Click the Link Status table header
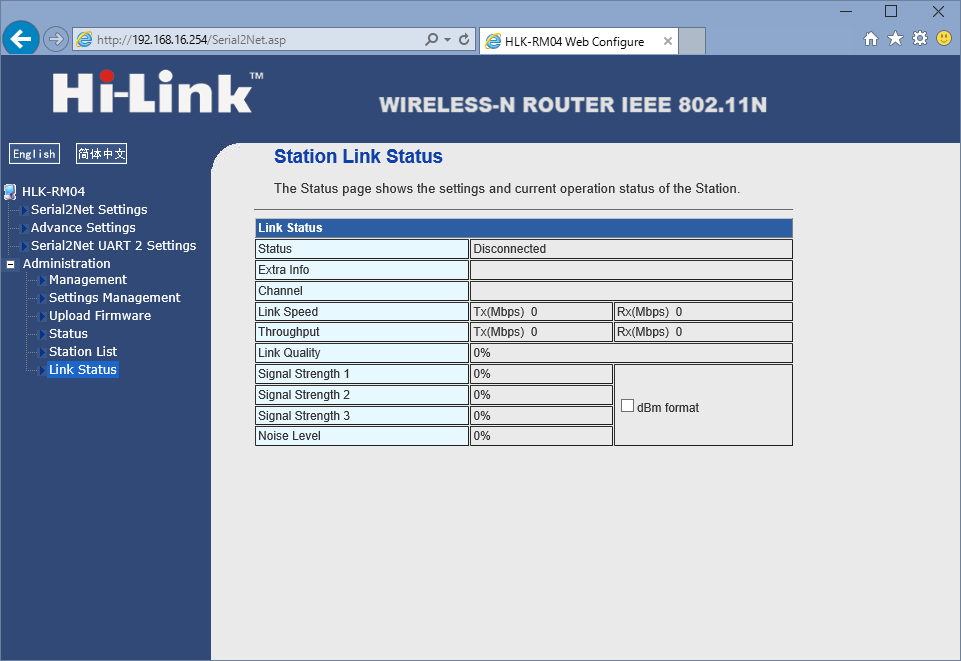The height and width of the screenshot is (661, 961). click(523, 228)
